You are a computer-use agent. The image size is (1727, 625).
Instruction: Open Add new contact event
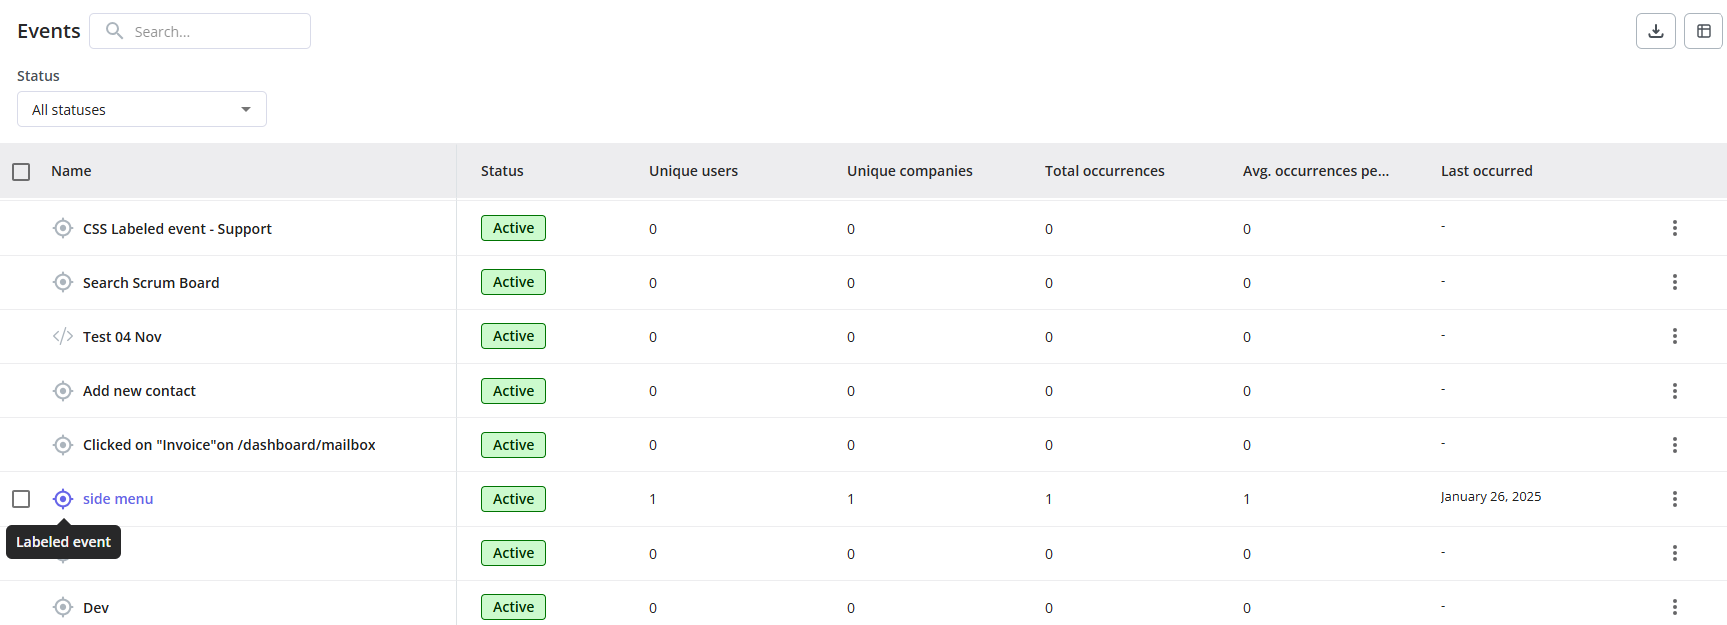point(139,391)
